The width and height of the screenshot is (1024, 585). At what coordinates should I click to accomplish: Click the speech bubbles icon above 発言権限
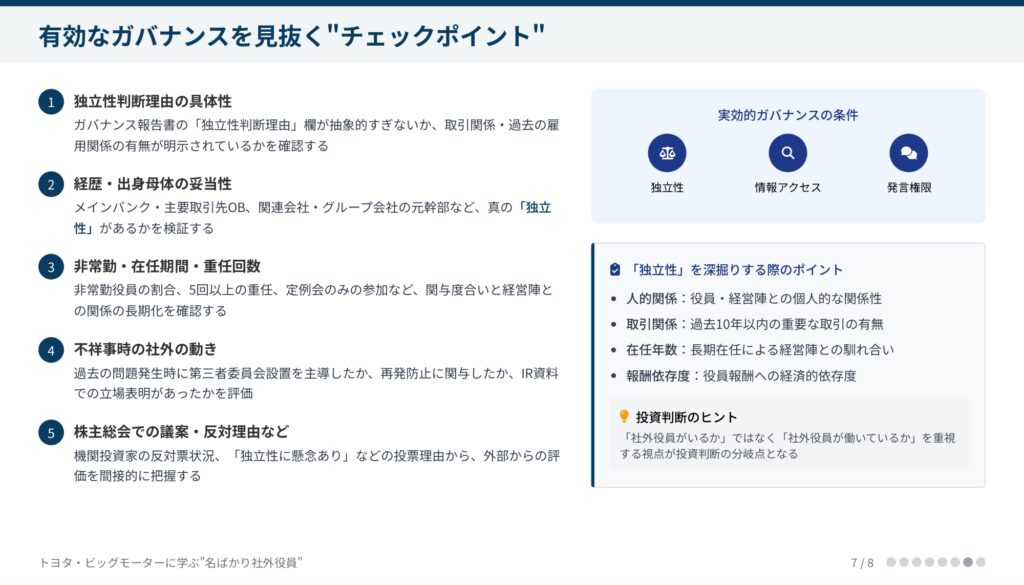tap(908, 153)
